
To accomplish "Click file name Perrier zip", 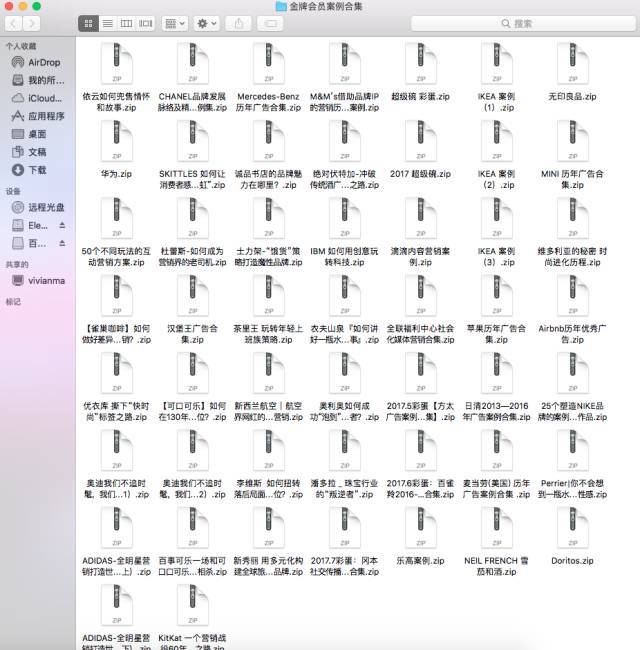I will pyautogui.click(x=572, y=489).
